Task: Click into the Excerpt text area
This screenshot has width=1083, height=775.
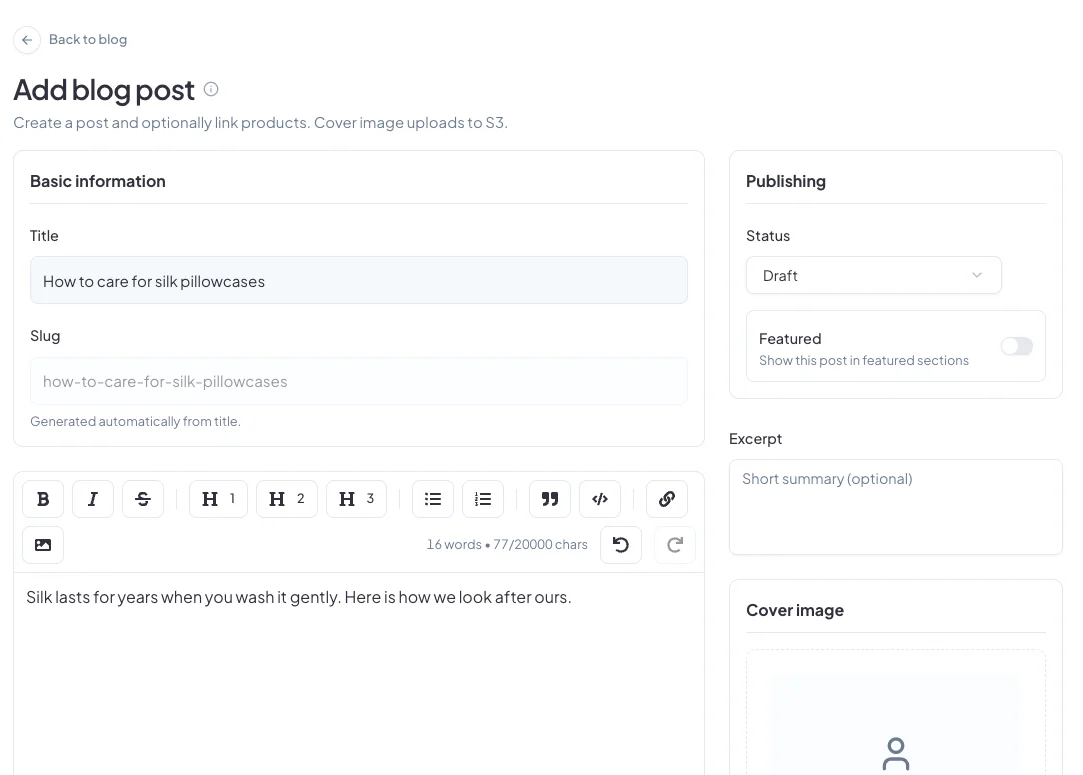Action: pyautogui.click(x=896, y=507)
